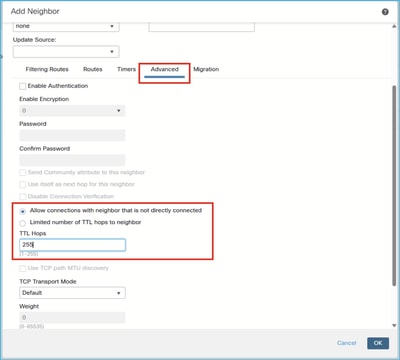Open the Enable Encryption dropdown
This screenshot has width=400, height=360.
tap(72, 111)
